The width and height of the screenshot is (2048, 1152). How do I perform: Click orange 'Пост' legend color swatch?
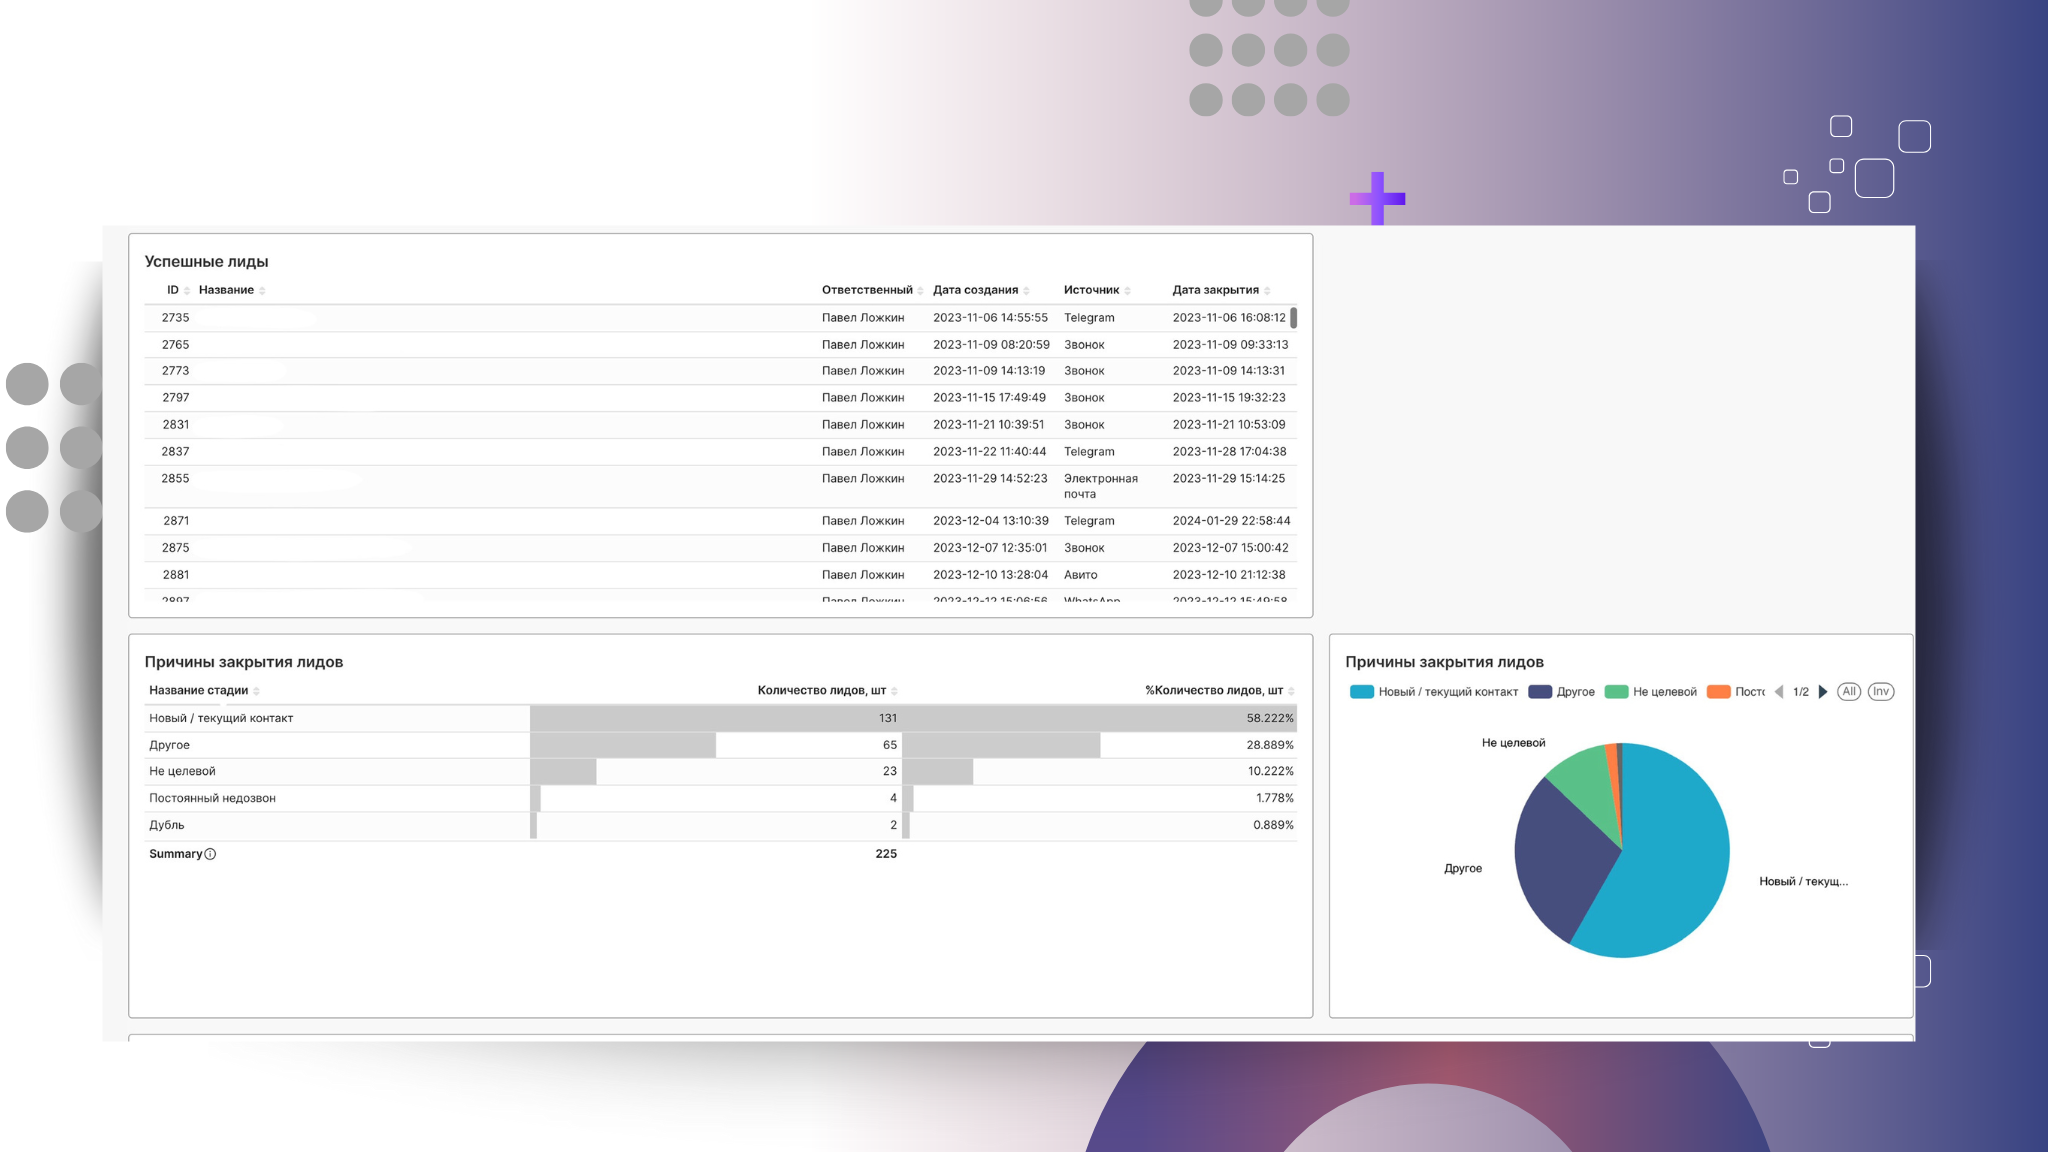point(1718,692)
